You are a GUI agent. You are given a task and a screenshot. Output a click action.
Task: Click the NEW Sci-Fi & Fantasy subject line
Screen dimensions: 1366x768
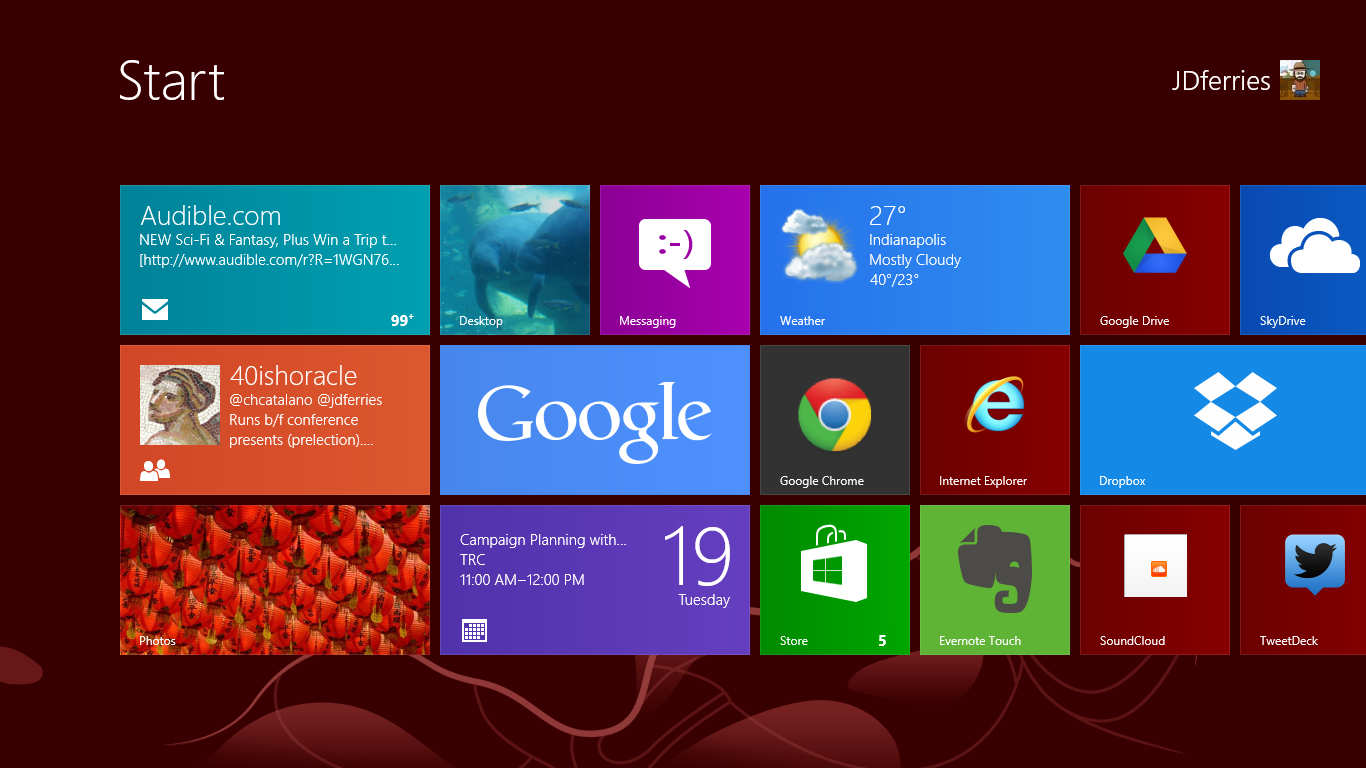[268, 240]
